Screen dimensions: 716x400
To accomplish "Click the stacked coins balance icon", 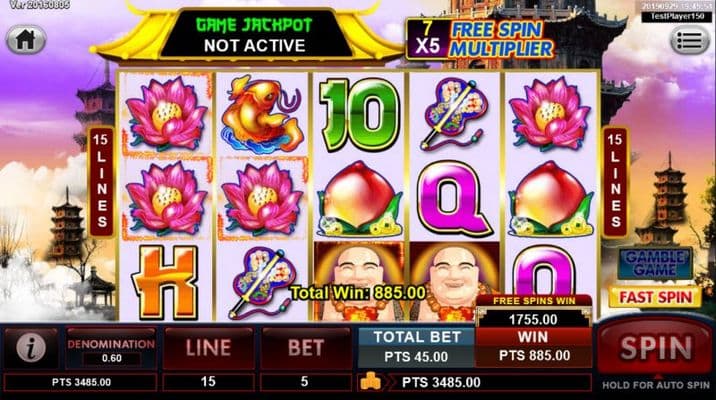I will (371, 382).
